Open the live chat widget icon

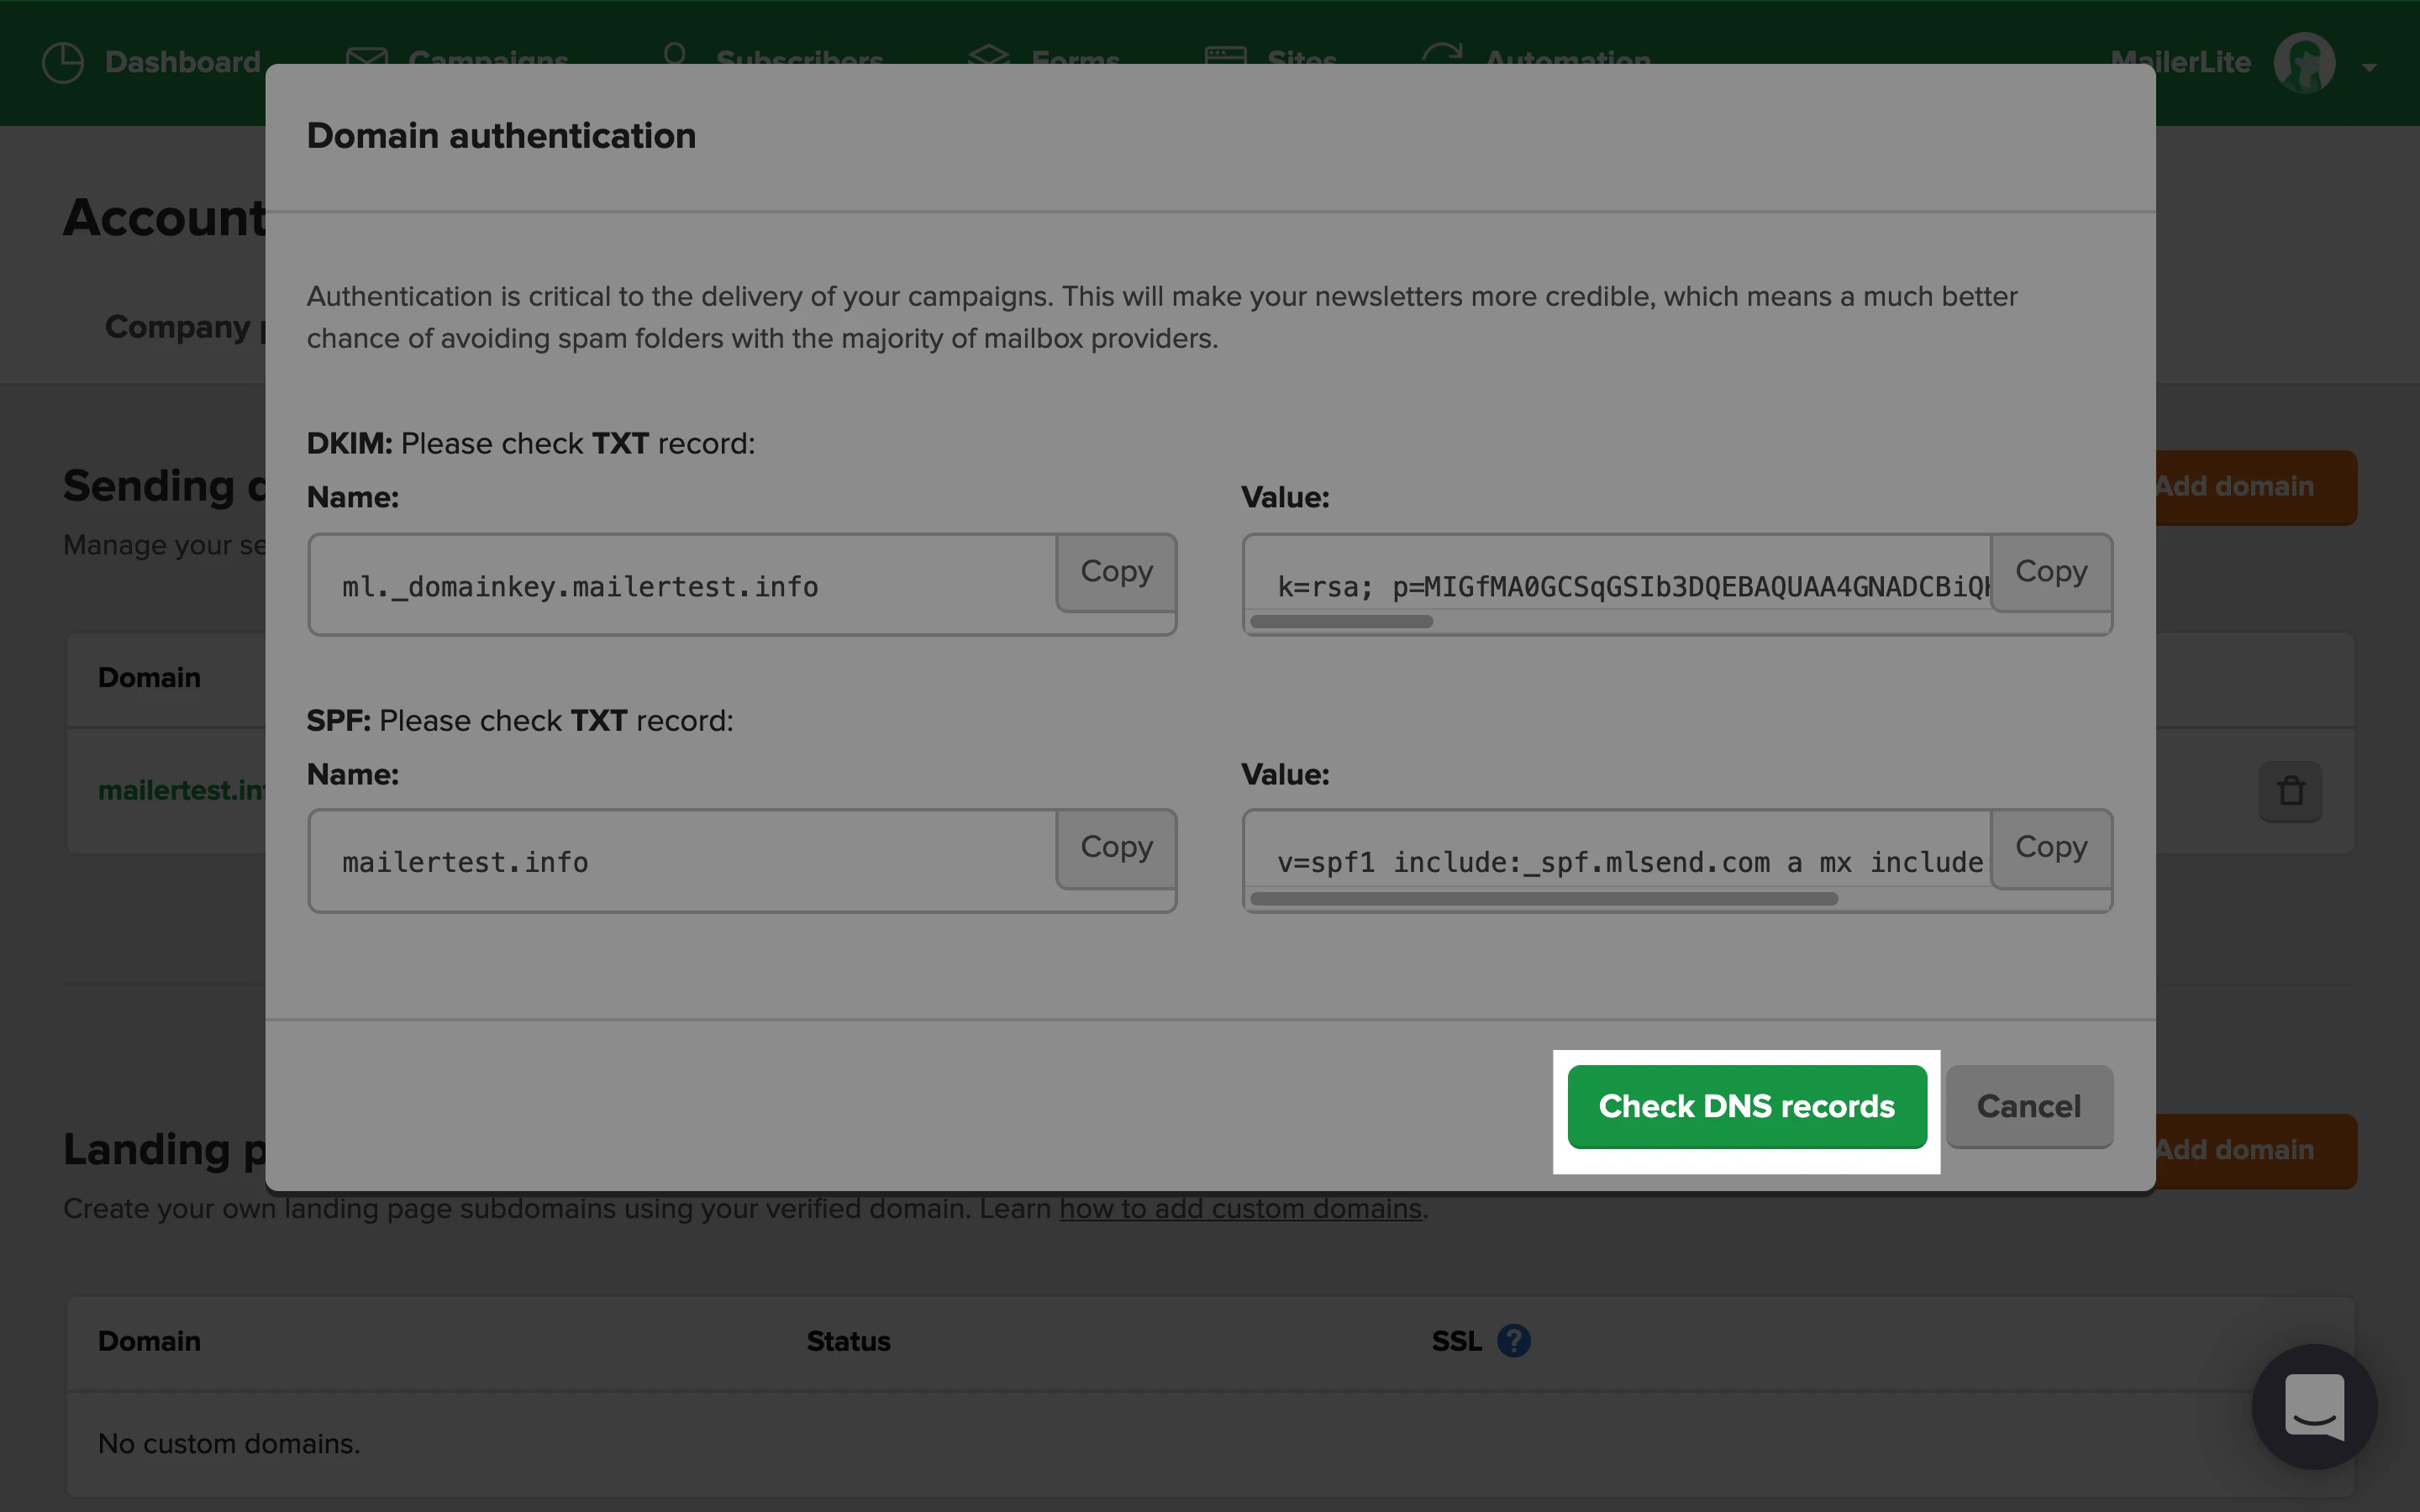[x=2313, y=1406]
